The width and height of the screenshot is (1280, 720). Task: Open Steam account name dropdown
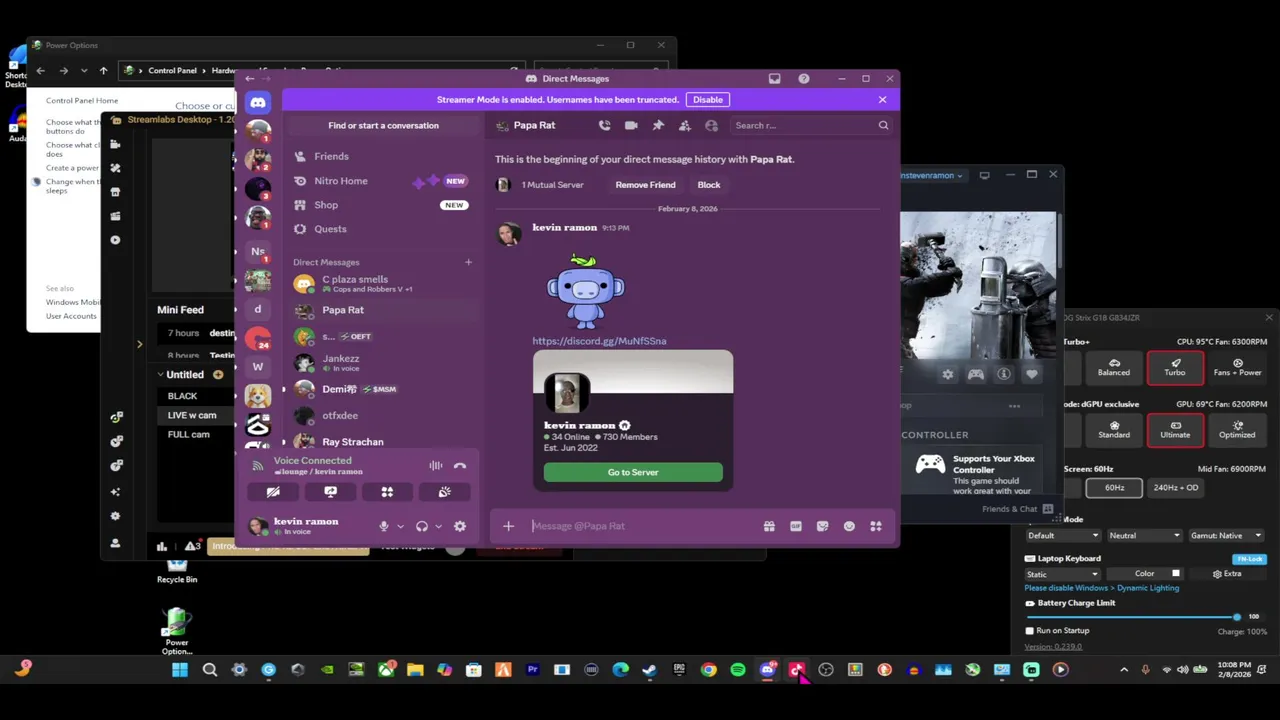pos(932,175)
